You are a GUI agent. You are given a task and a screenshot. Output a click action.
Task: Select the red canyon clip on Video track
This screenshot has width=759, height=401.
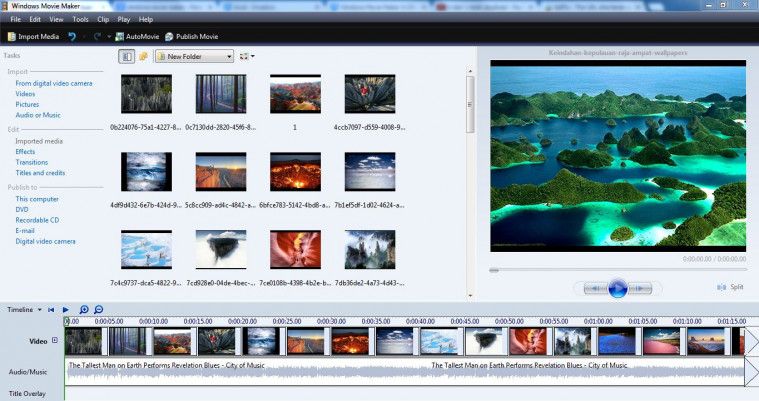click(x=528, y=341)
